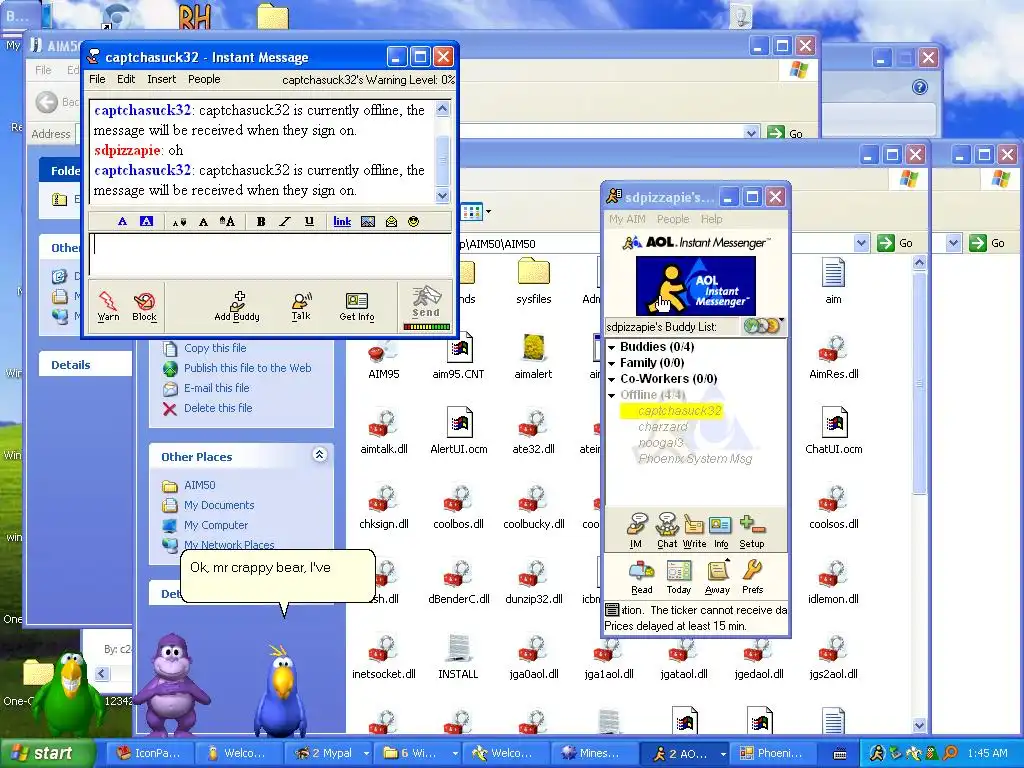Screen dimensions: 1024x768
Task: Click the Warn icon in the IM window
Action: [x=108, y=306]
